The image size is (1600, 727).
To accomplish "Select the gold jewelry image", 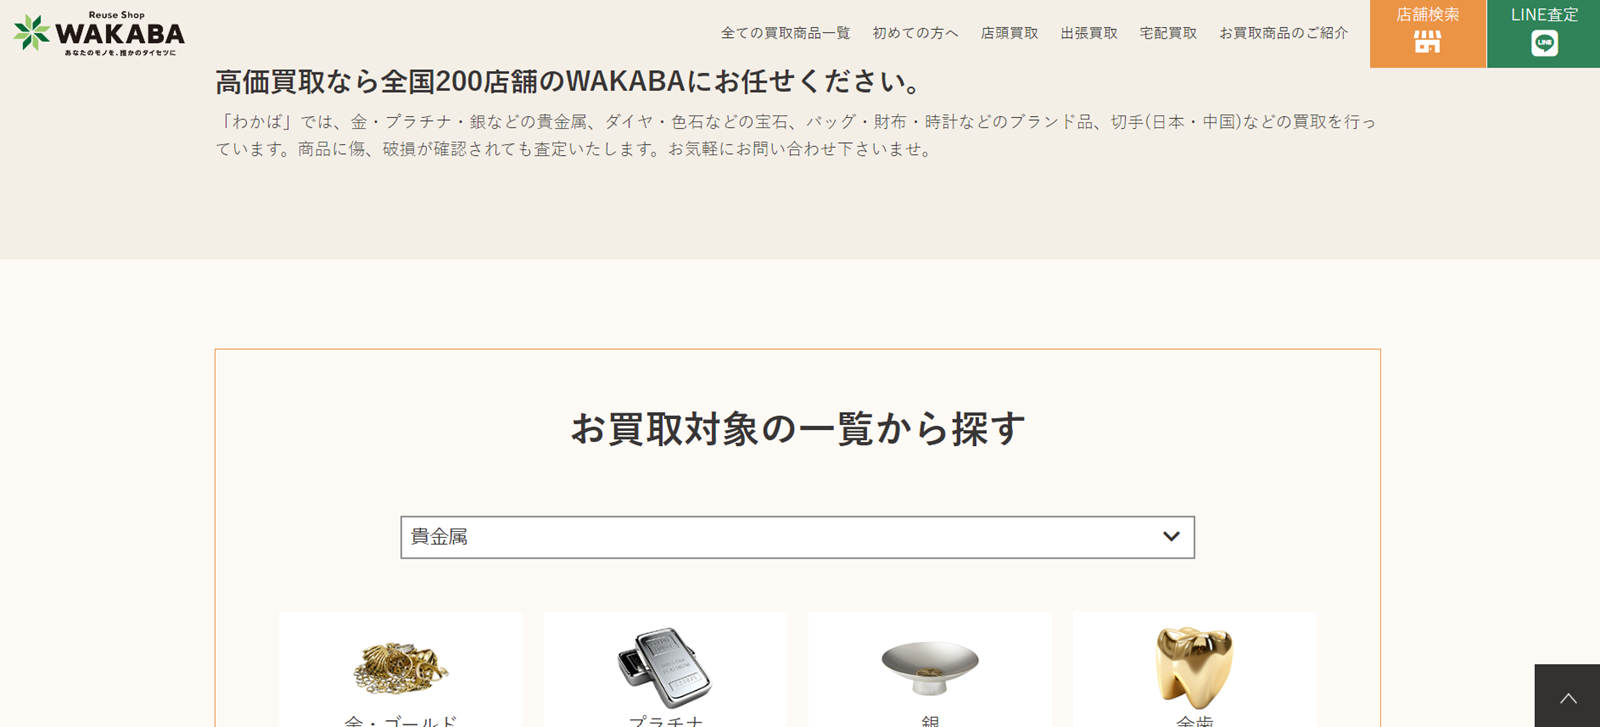I will pyautogui.click(x=400, y=666).
